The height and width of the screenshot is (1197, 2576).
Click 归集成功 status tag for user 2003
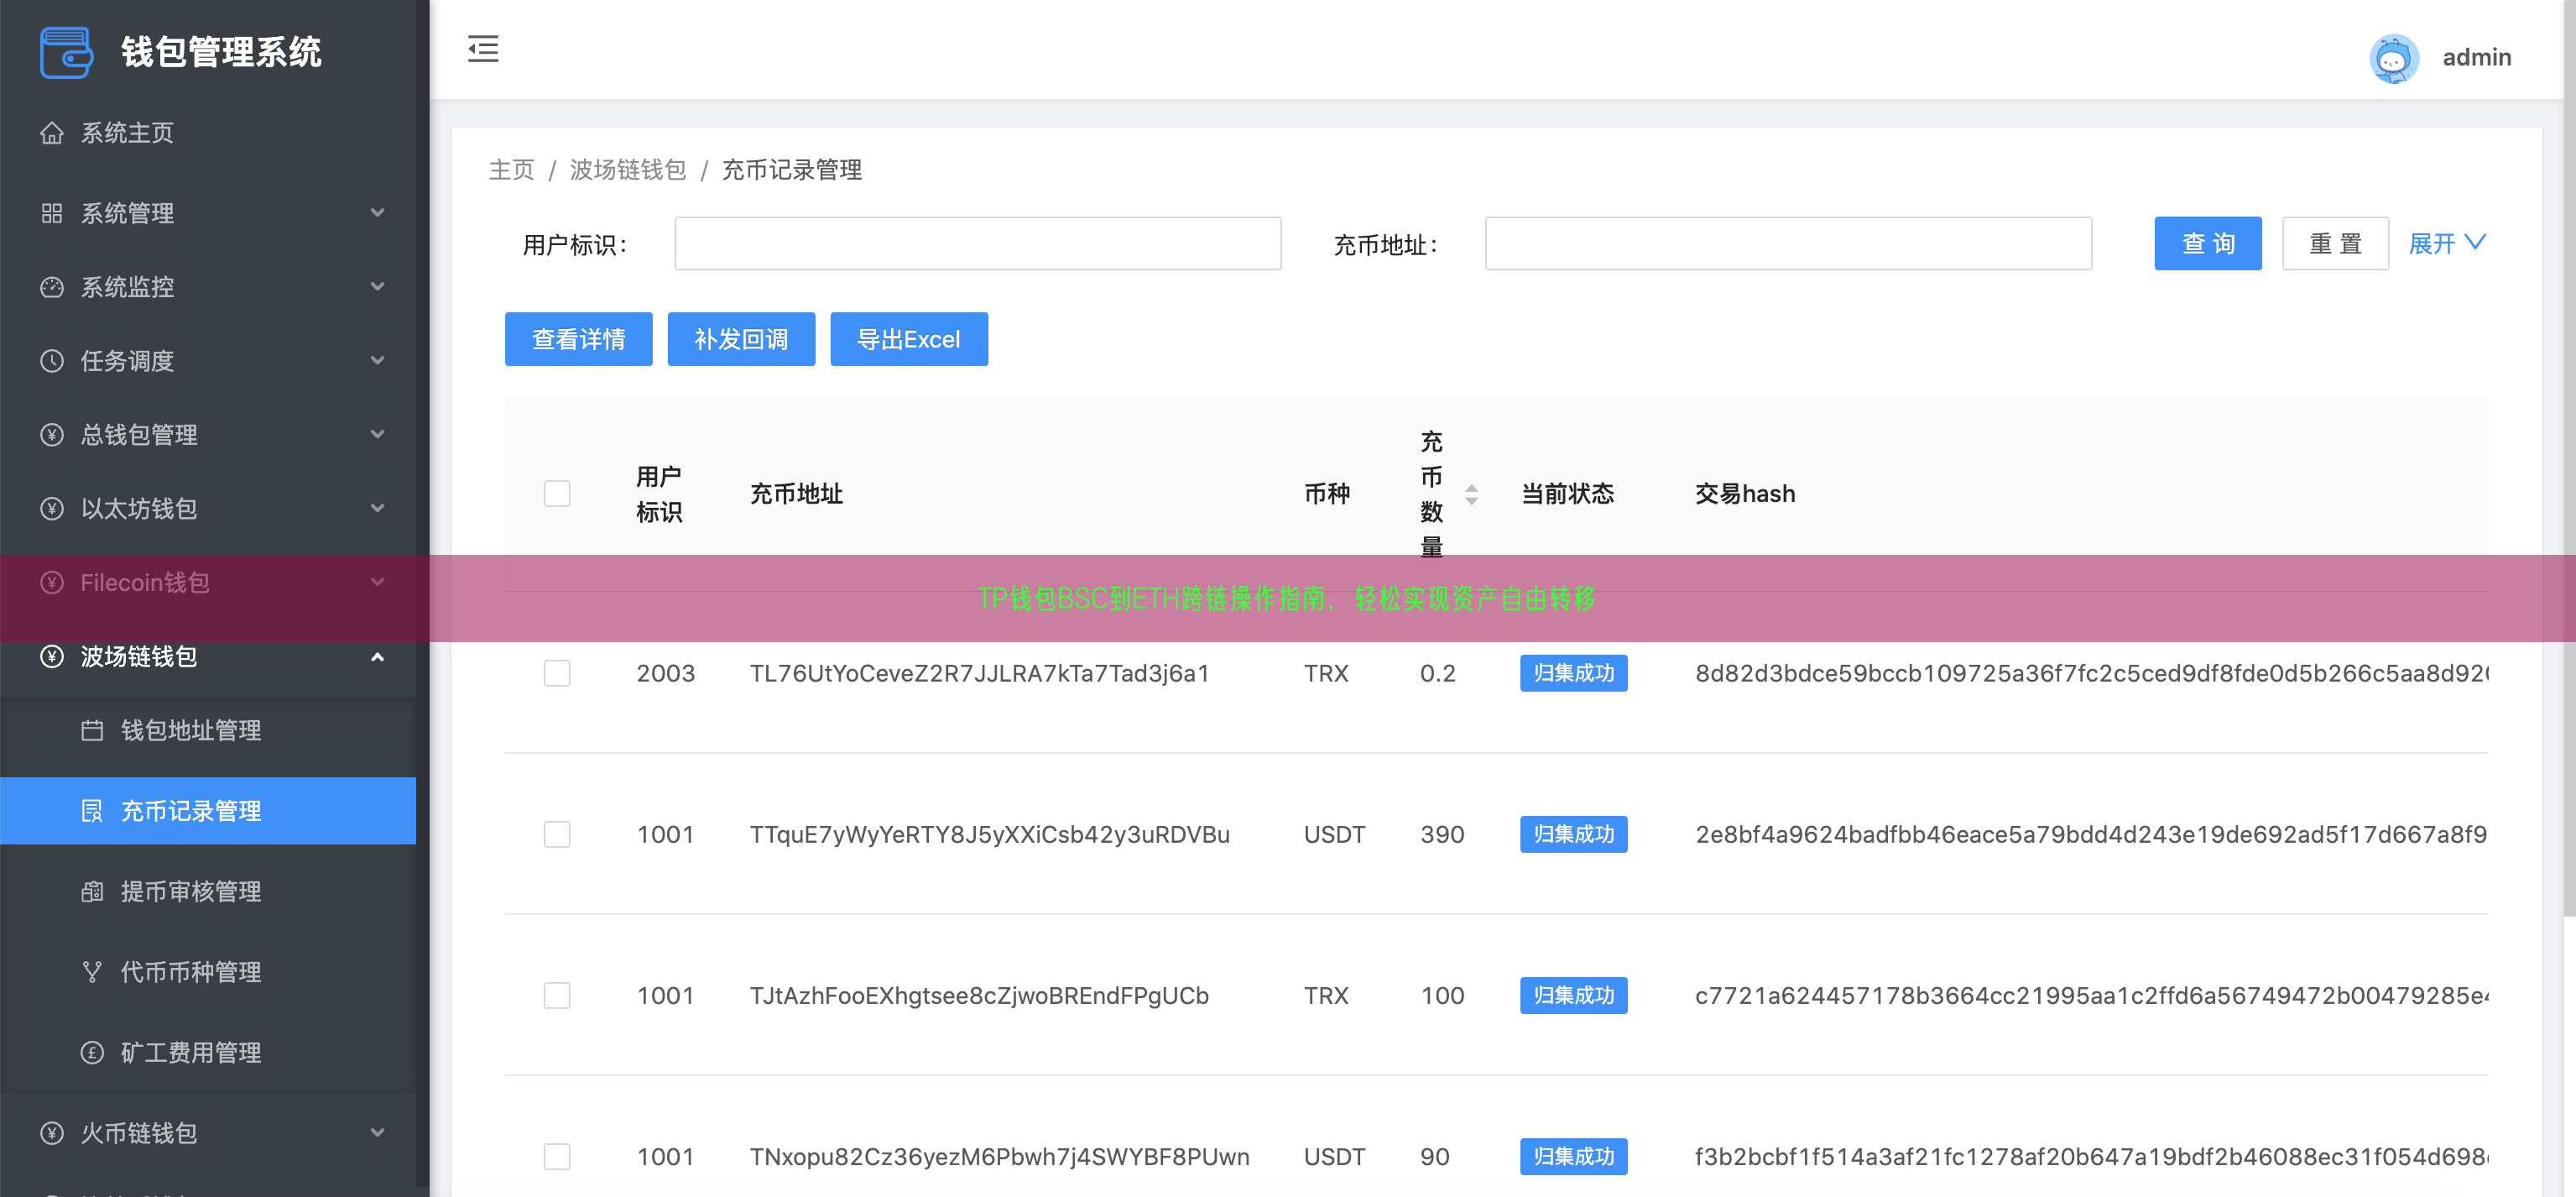[1573, 673]
